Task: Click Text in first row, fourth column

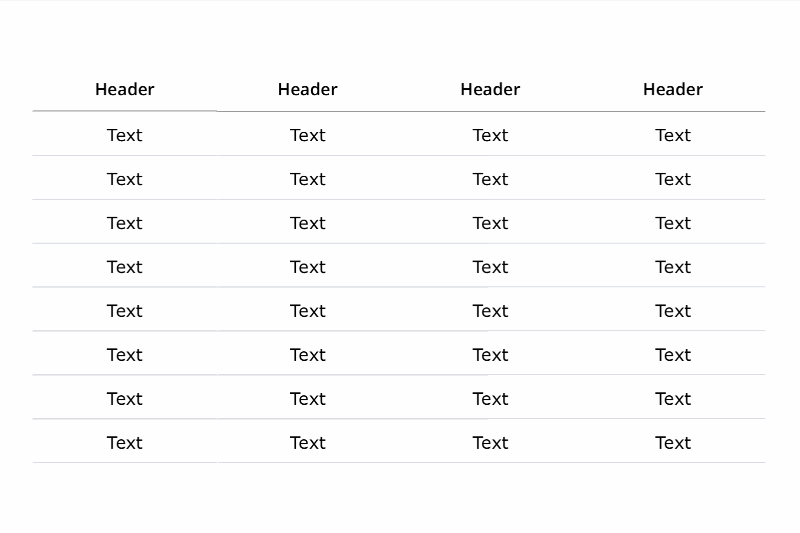Action: (x=672, y=135)
